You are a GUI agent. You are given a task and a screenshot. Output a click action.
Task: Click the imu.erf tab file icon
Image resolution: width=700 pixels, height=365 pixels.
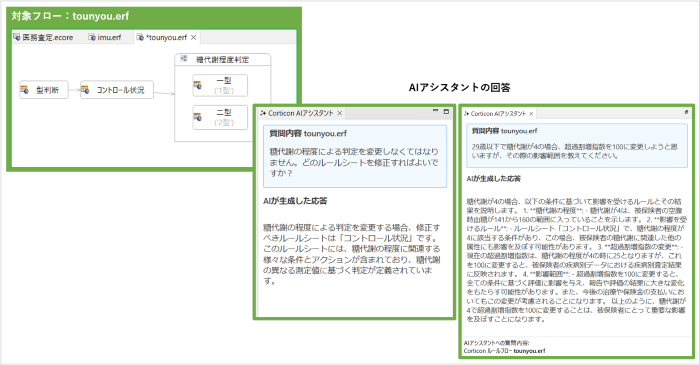[x=92, y=37]
